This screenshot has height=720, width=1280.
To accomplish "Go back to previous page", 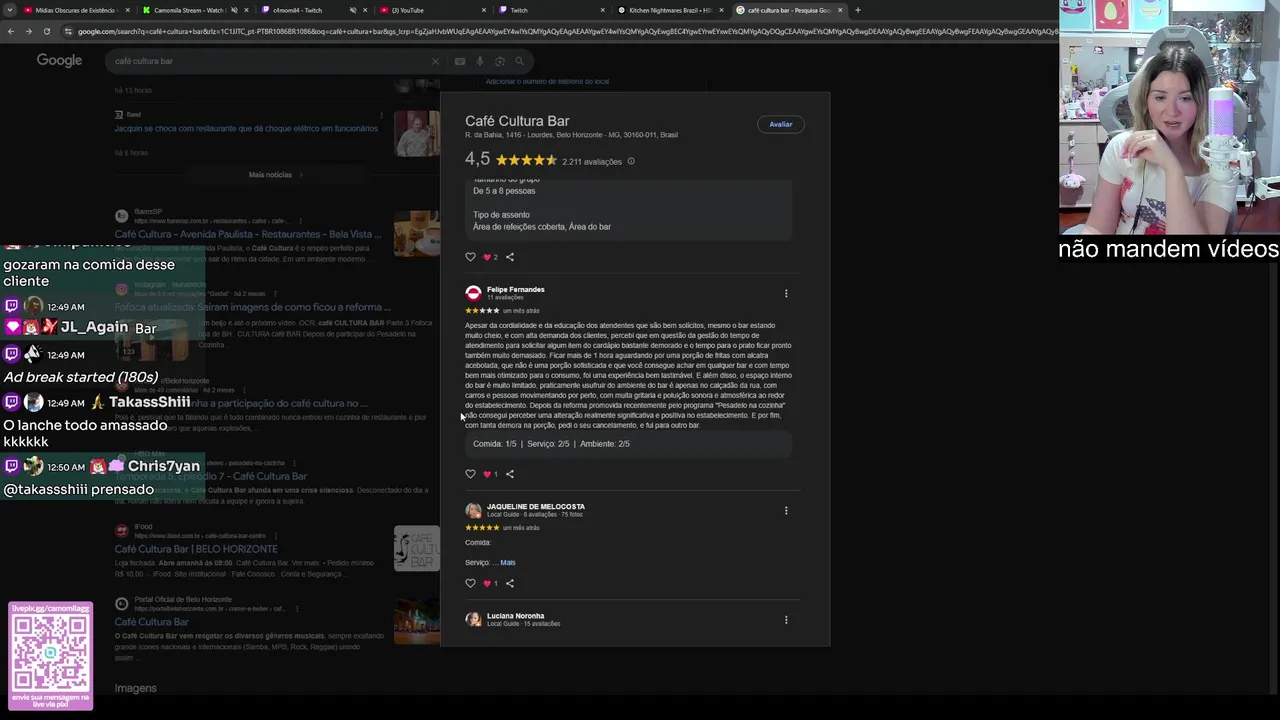I will [11, 31].
